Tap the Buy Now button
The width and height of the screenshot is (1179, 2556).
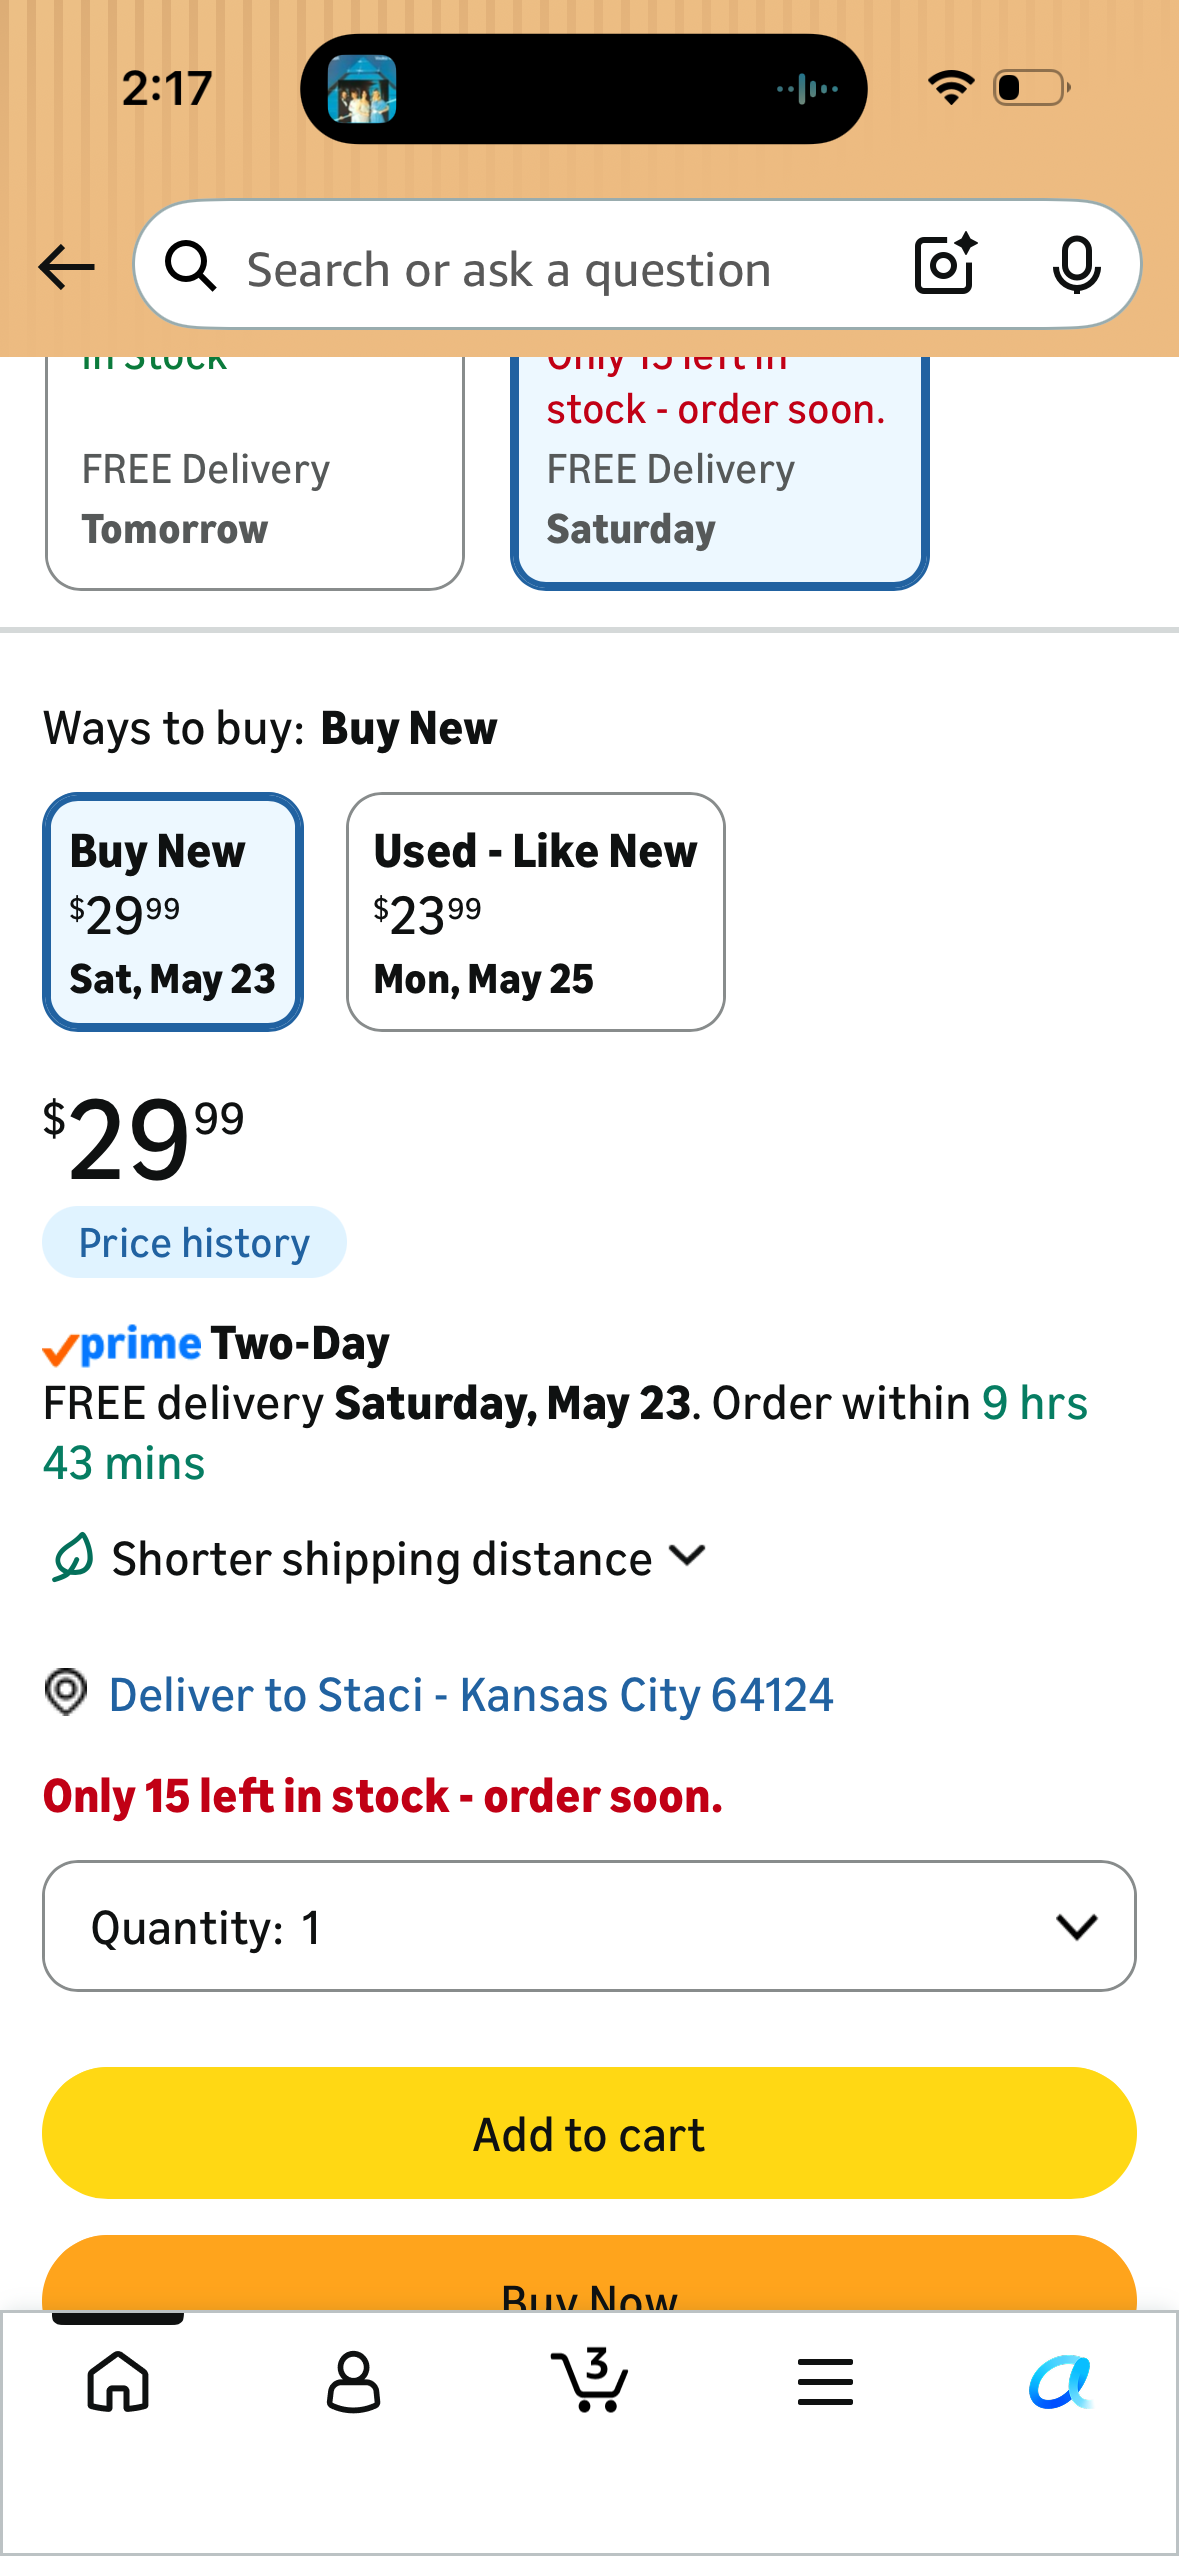point(589,2274)
